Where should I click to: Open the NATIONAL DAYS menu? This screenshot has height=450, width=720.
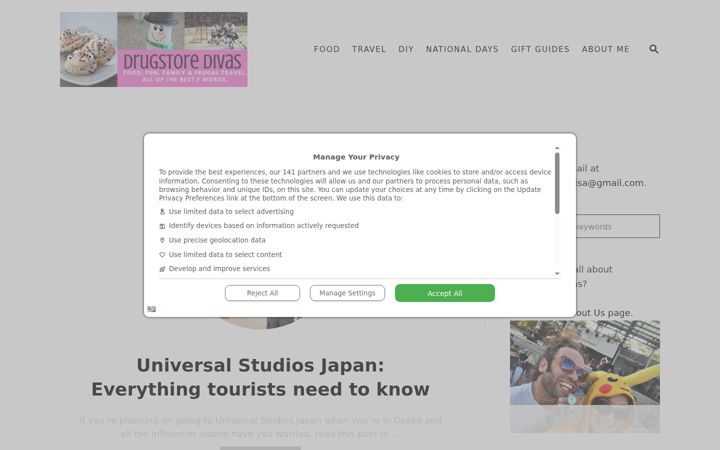point(462,49)
